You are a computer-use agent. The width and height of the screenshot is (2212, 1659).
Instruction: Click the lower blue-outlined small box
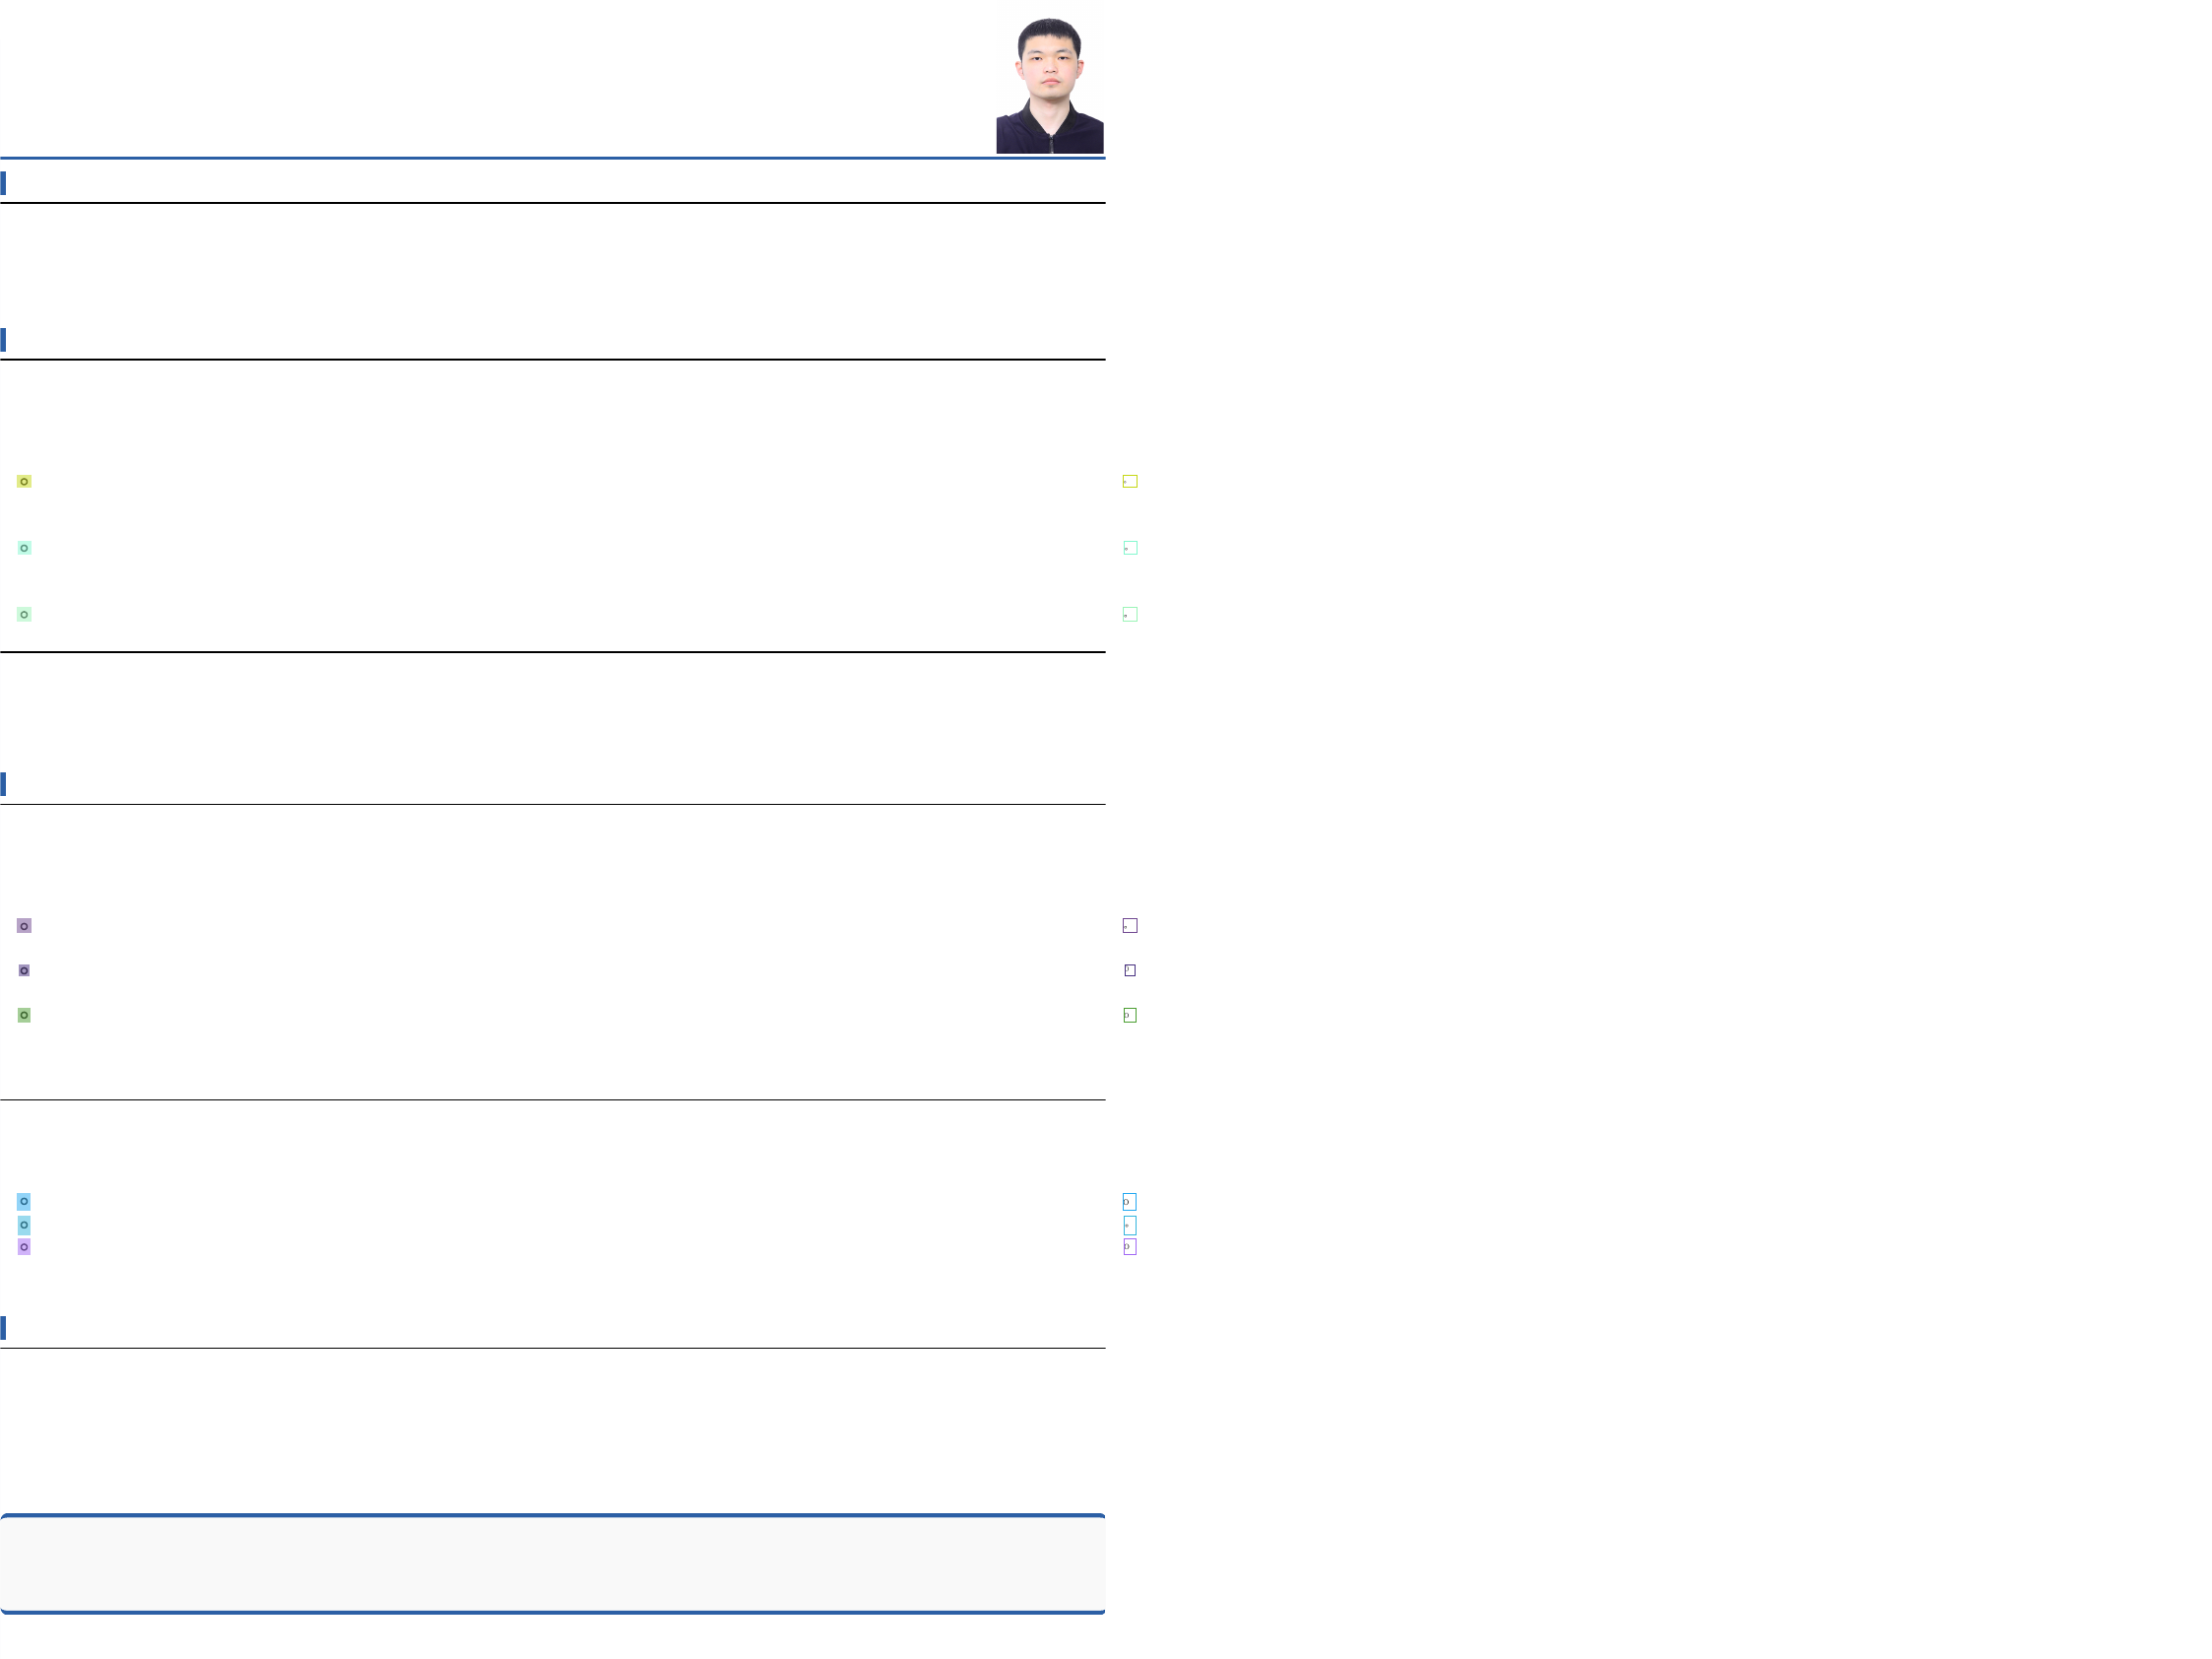[1129, 1225]
